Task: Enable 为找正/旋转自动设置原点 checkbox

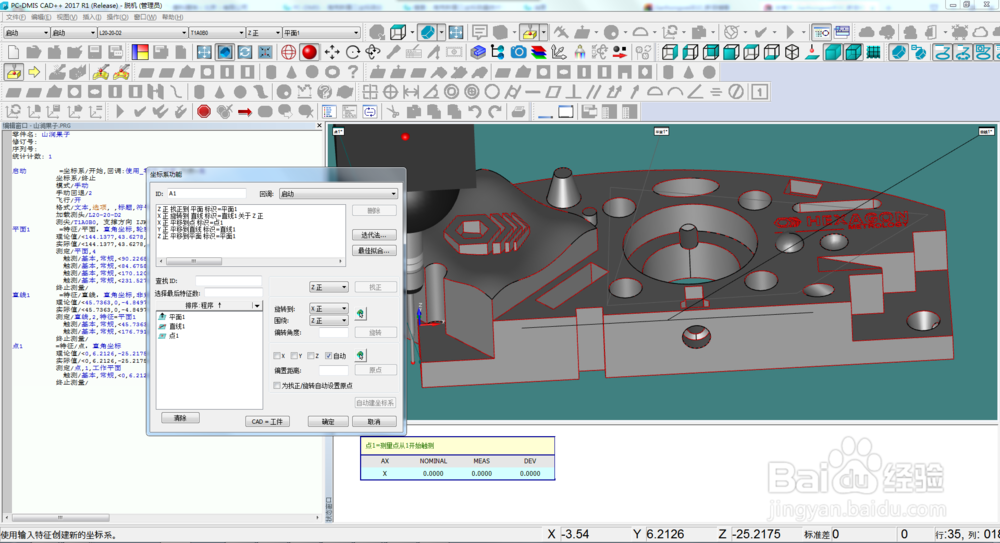Action: tap(277, 385)
